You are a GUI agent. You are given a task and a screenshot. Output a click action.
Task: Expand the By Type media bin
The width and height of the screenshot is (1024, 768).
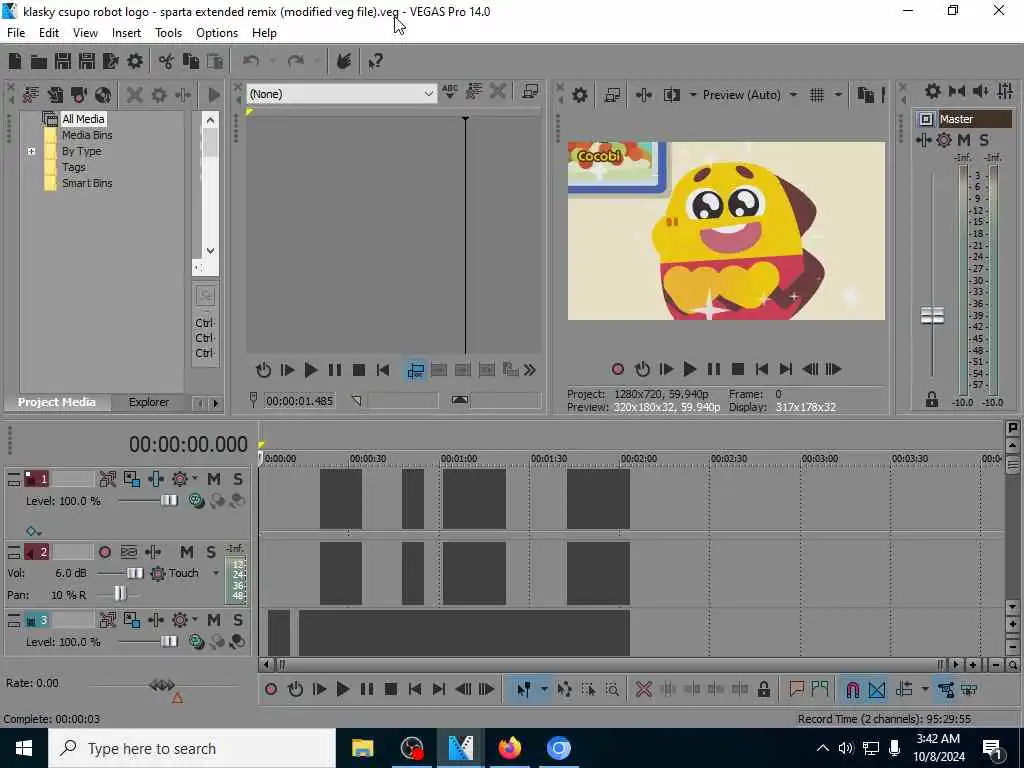tap(31, 152)
